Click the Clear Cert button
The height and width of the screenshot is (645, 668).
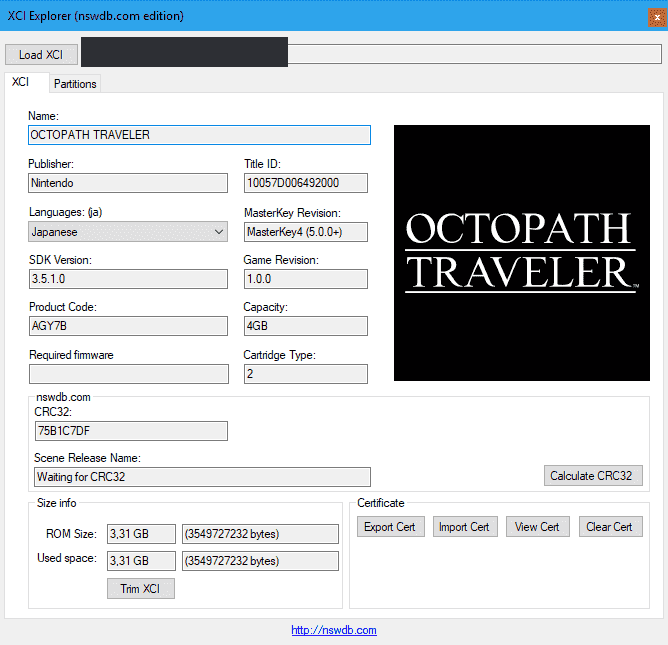point(610,527)
